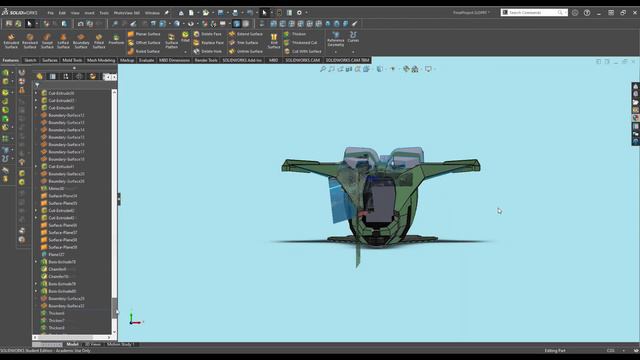This screenshot has width=640, height=360.
Task: Choose the Replace Face command
Action: 209,42
